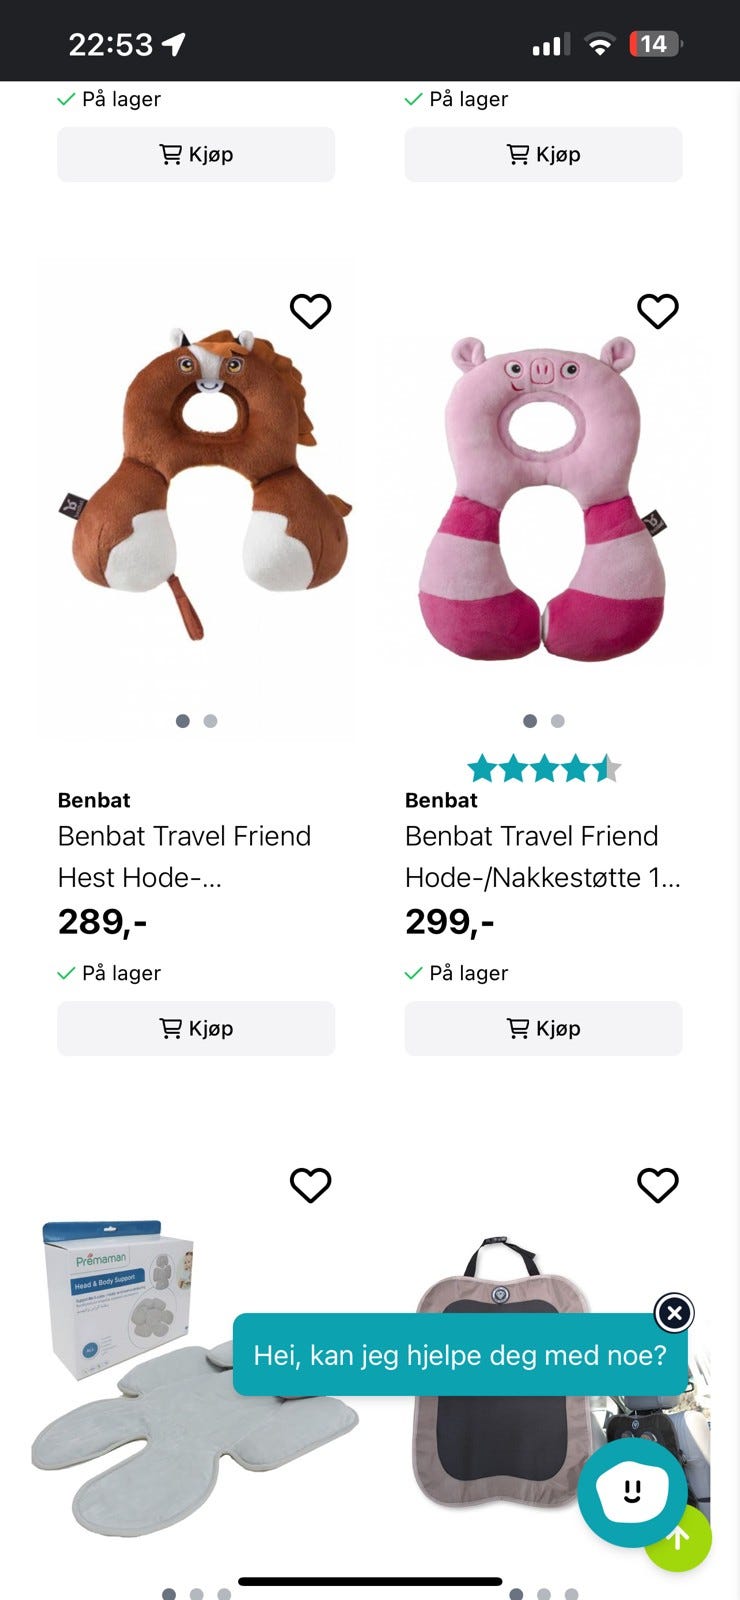Screen dimensions: 740x1600
Task: Show second image of horse headrest
Action: (210, 721)
